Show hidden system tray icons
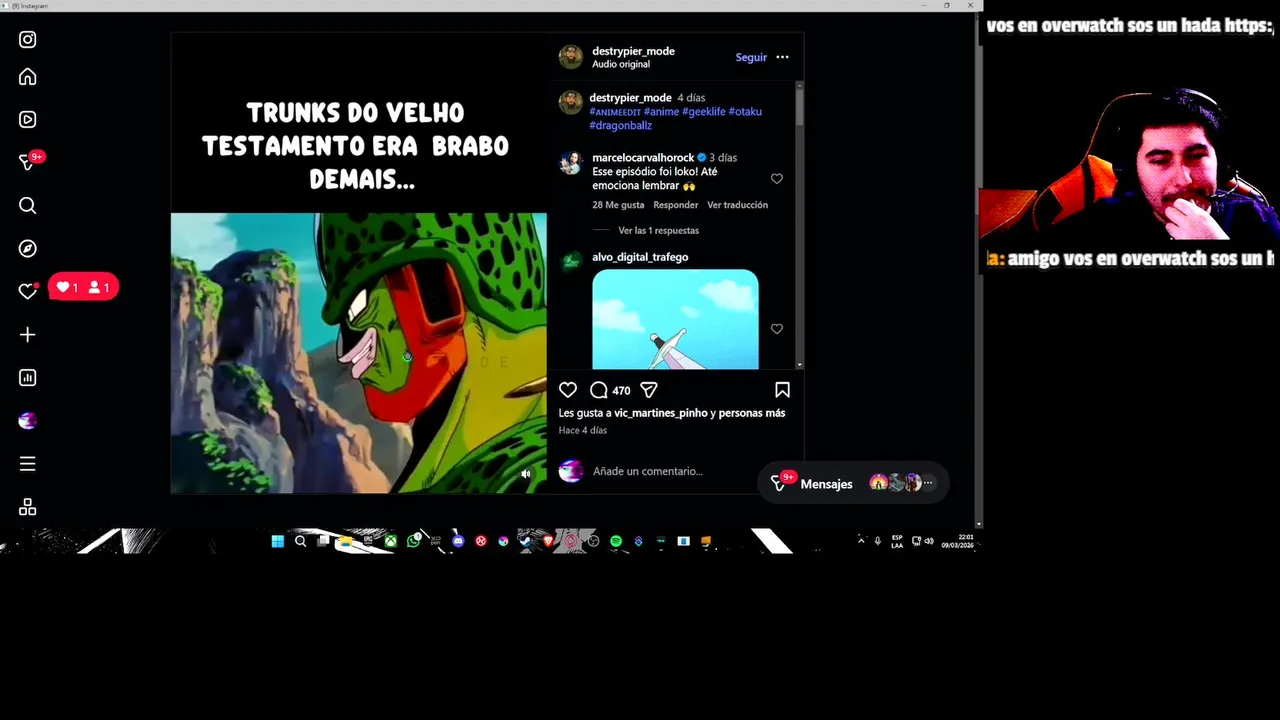1280x720 pixels. pos(861,541)
